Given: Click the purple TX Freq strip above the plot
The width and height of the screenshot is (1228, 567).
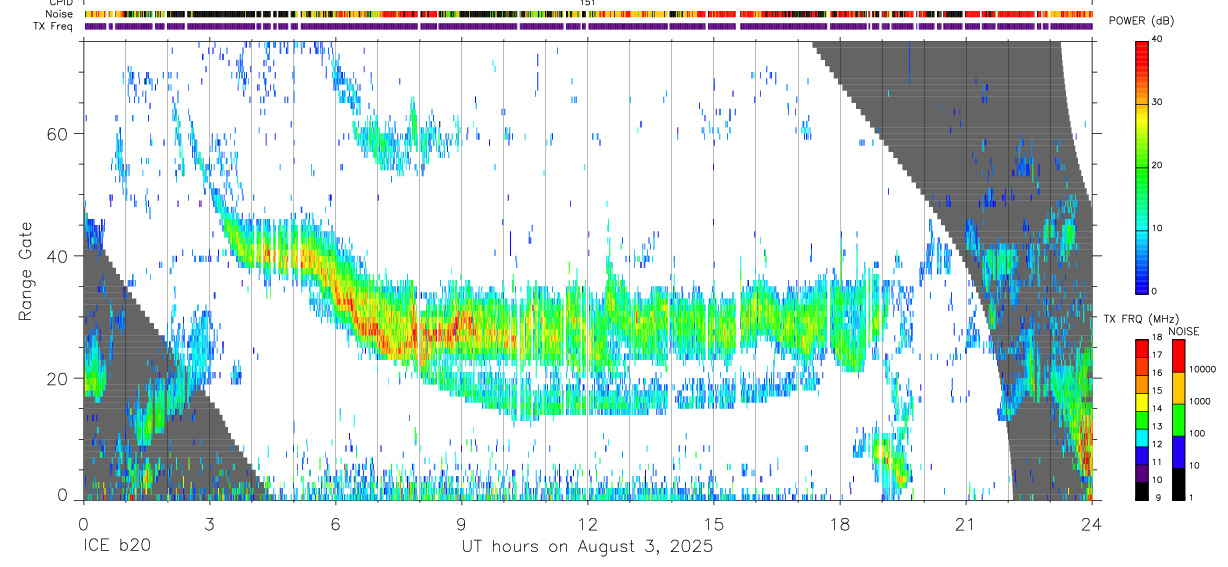Looking at the screenshot, I should click(x=589, y=26).
